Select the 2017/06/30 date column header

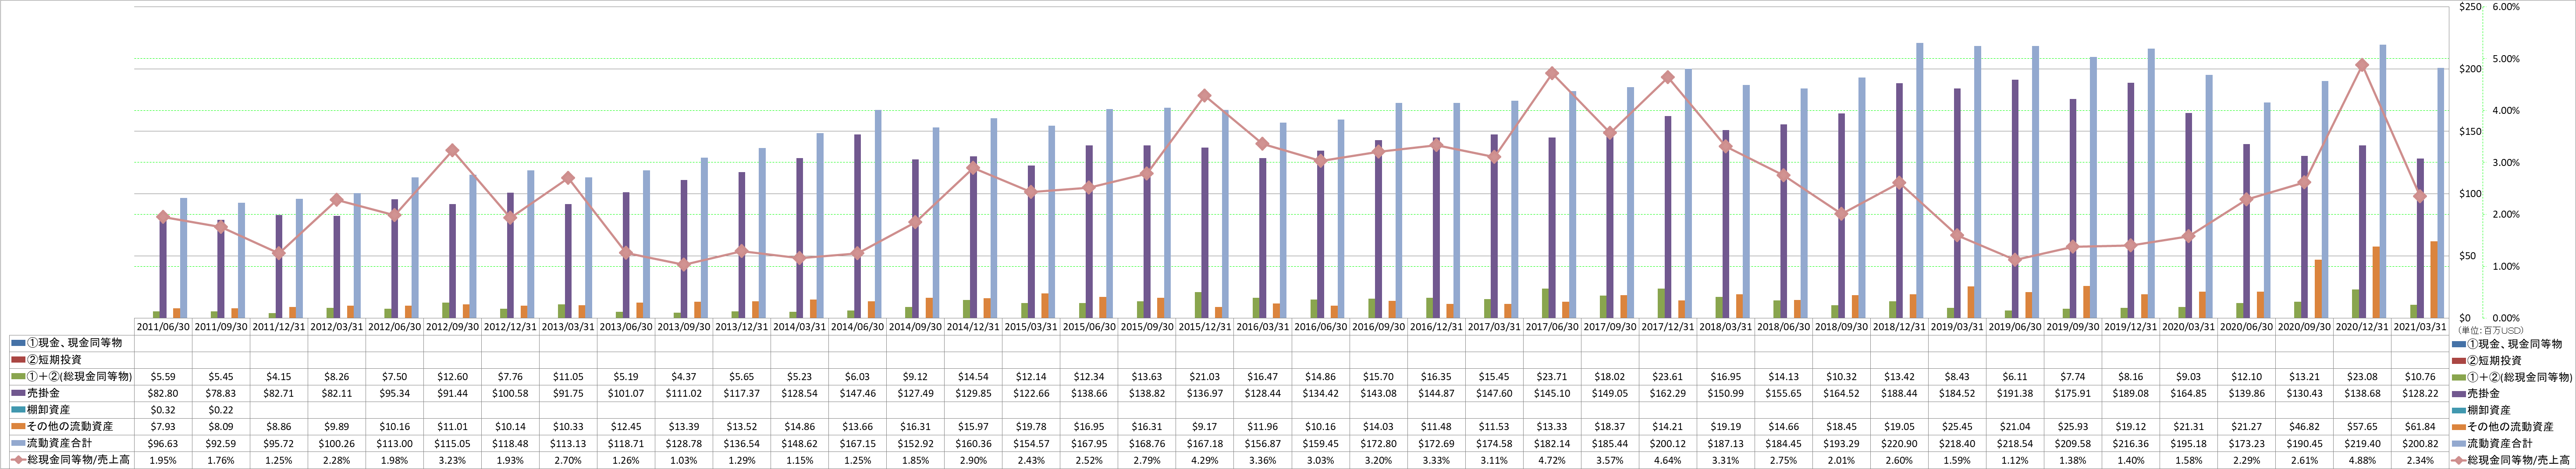click(x=1553, y=327)
